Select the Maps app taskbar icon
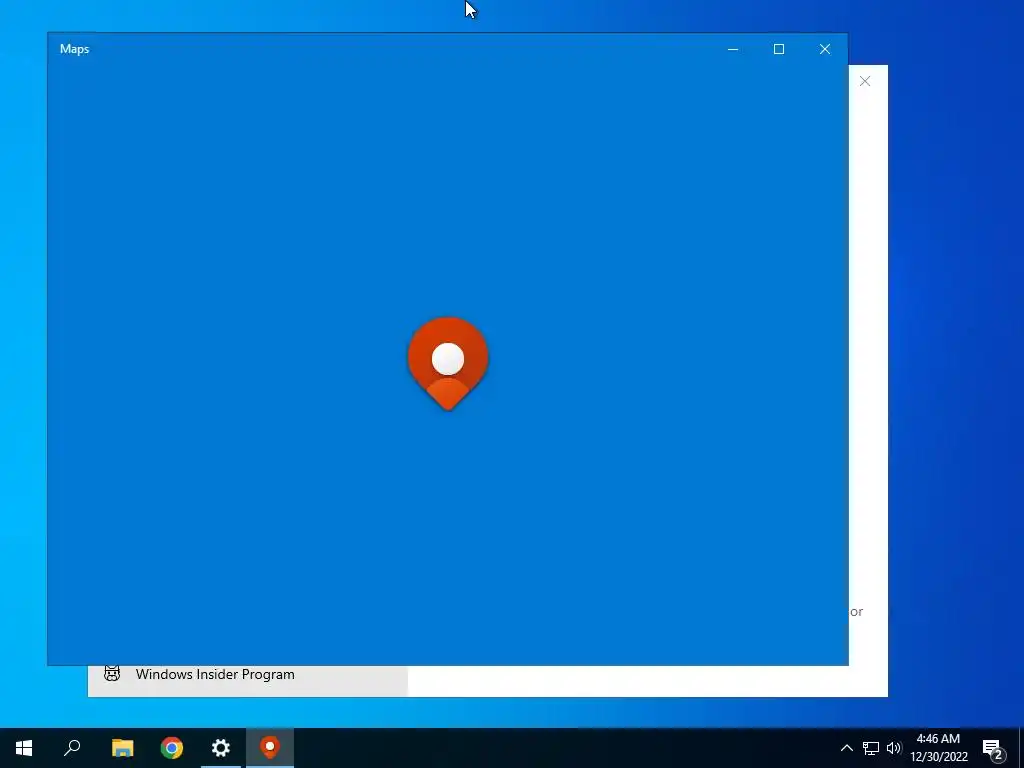 point(270,748)
